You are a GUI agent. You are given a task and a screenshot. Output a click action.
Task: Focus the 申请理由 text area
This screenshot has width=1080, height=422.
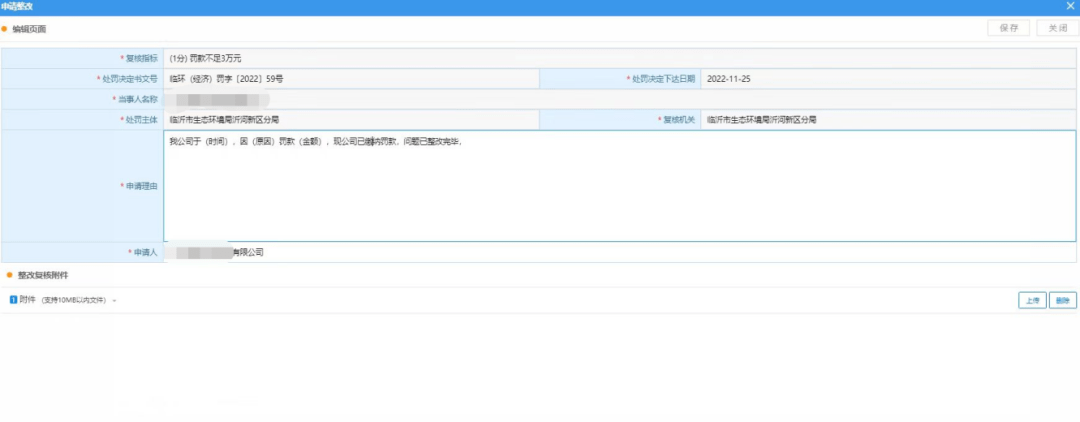tap(619, 186)
